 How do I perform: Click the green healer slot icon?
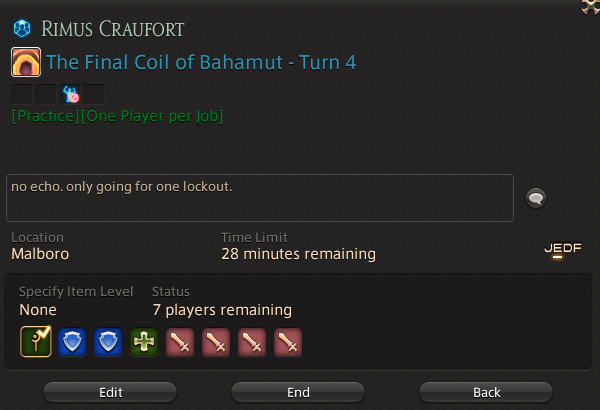coord(144,342)
